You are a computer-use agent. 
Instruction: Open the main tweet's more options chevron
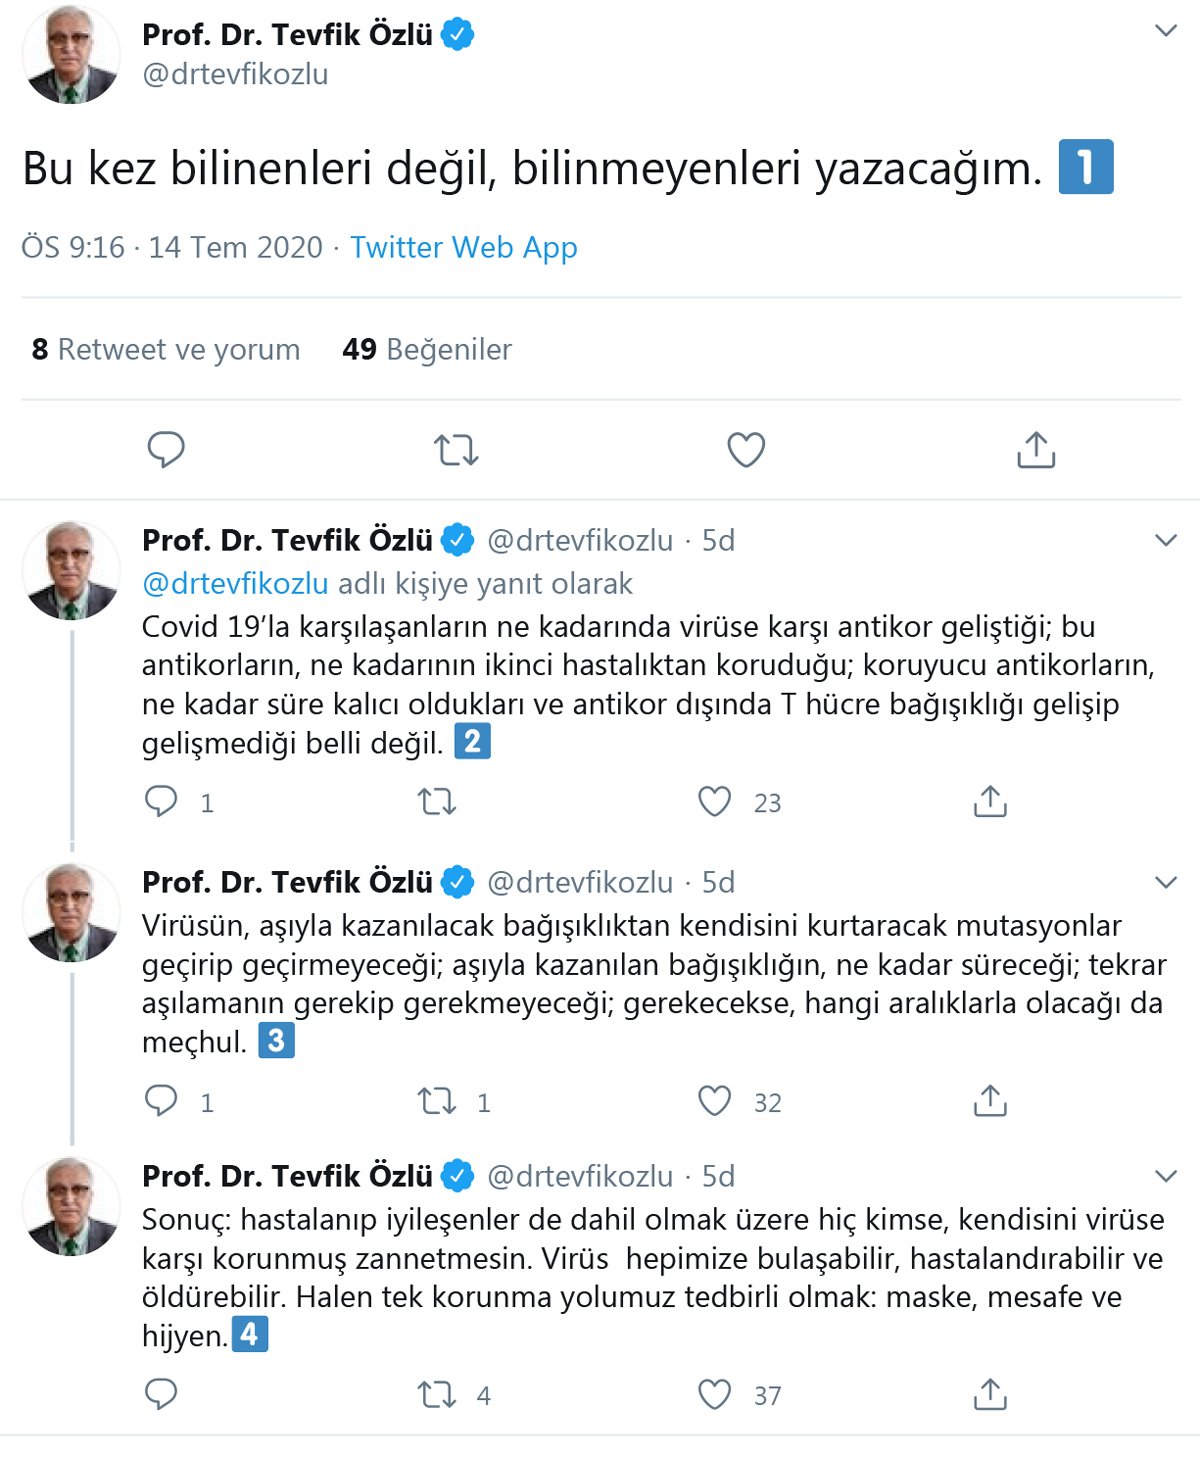1166,31
